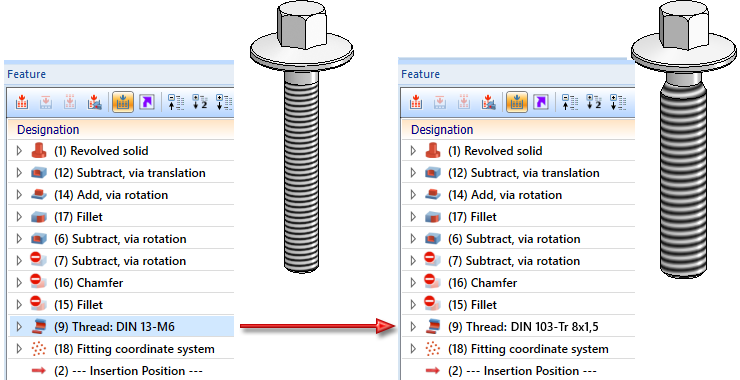The image size is (740, 380).
Task: Expand (12) Subtract, via translation in left panel
Action: click(19, 173)
